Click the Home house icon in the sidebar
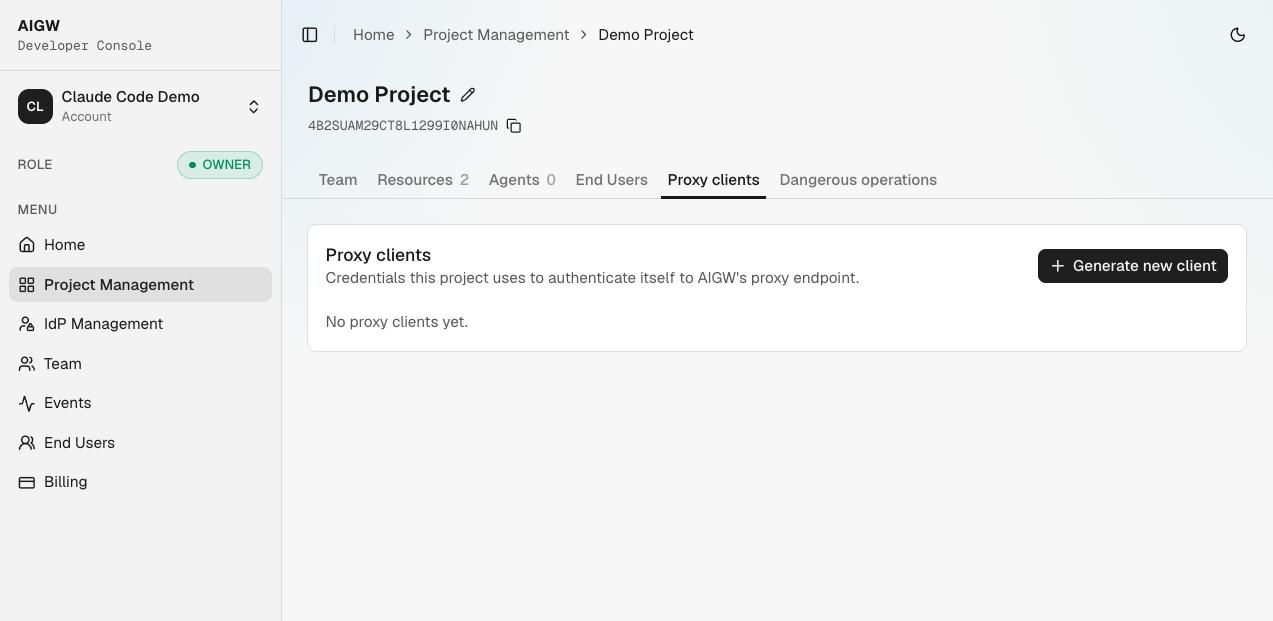The width and height of the screenshot is (1273, 621). click(x=27, y=245)
